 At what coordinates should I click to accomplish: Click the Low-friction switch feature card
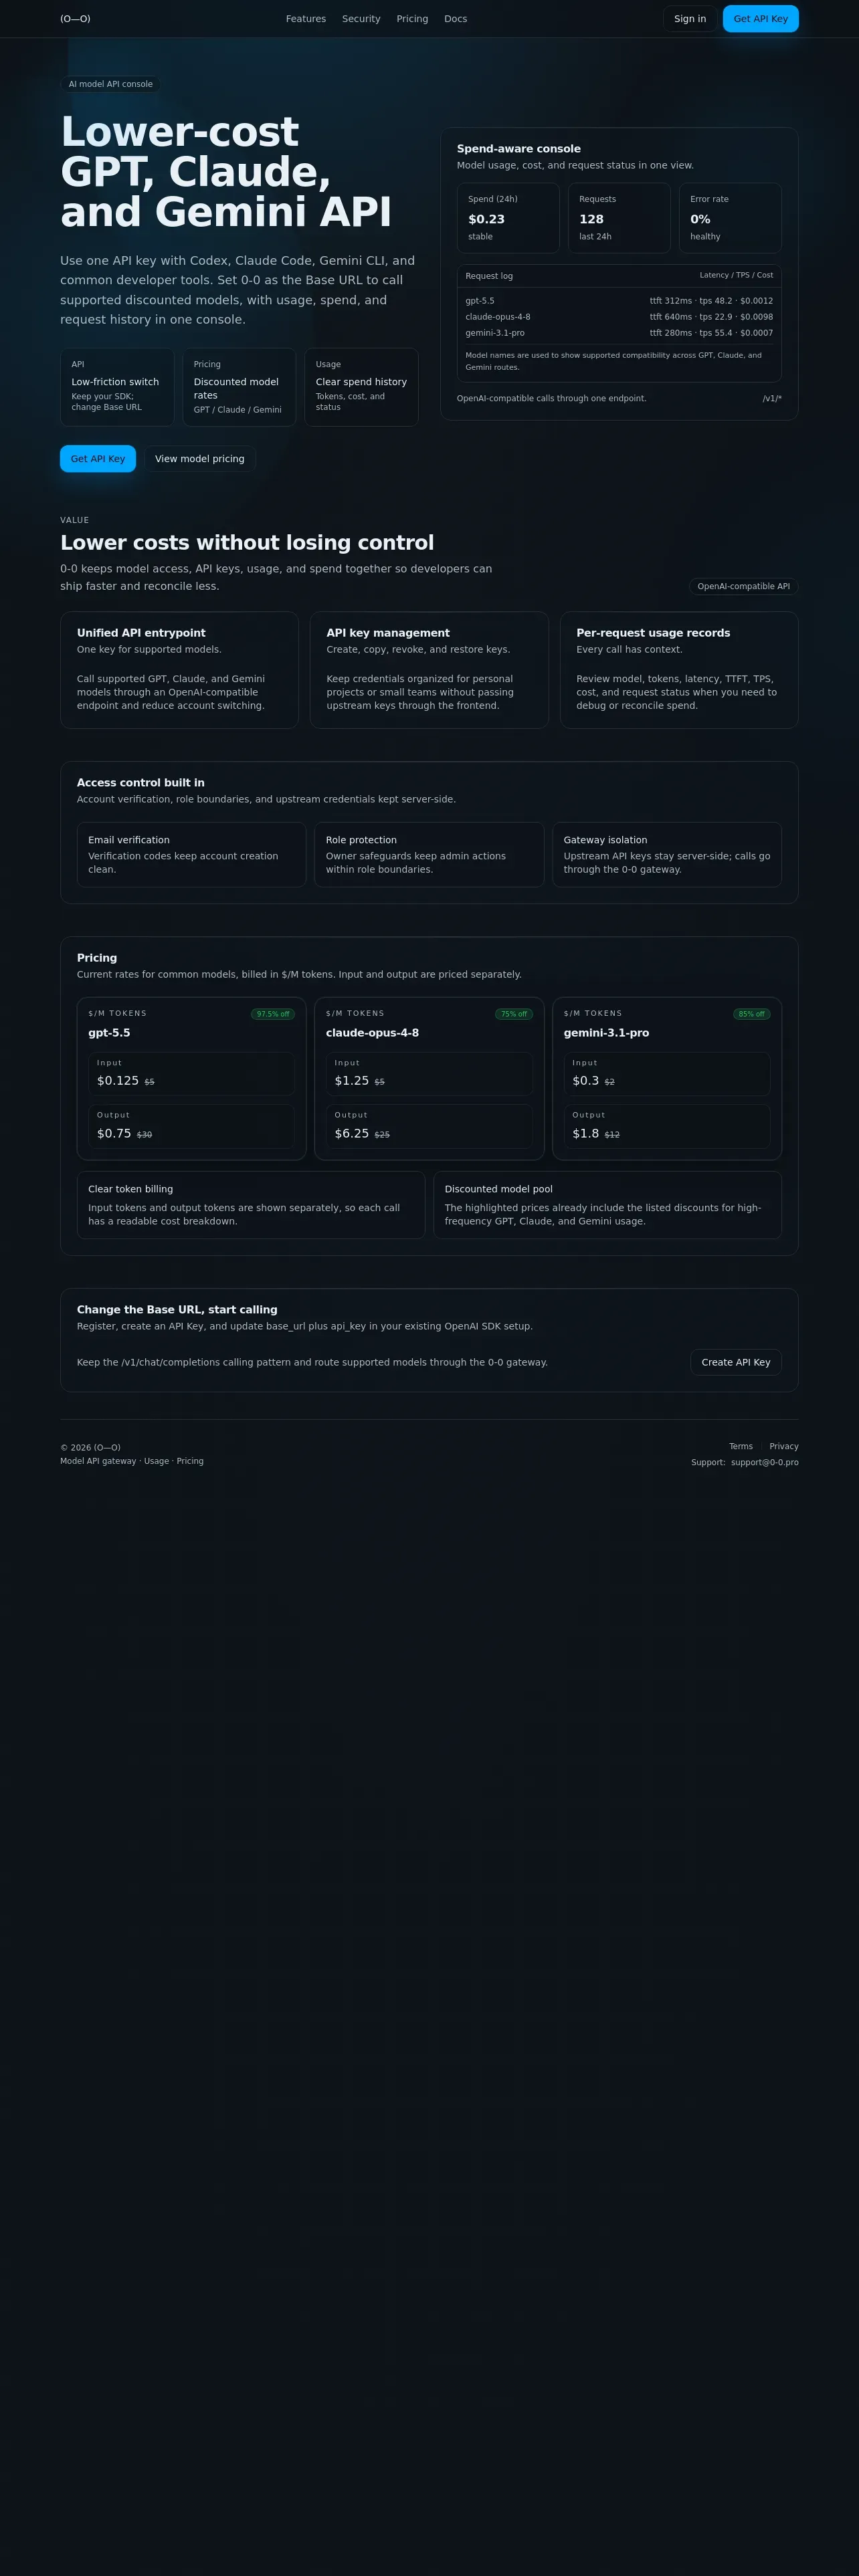117,387
